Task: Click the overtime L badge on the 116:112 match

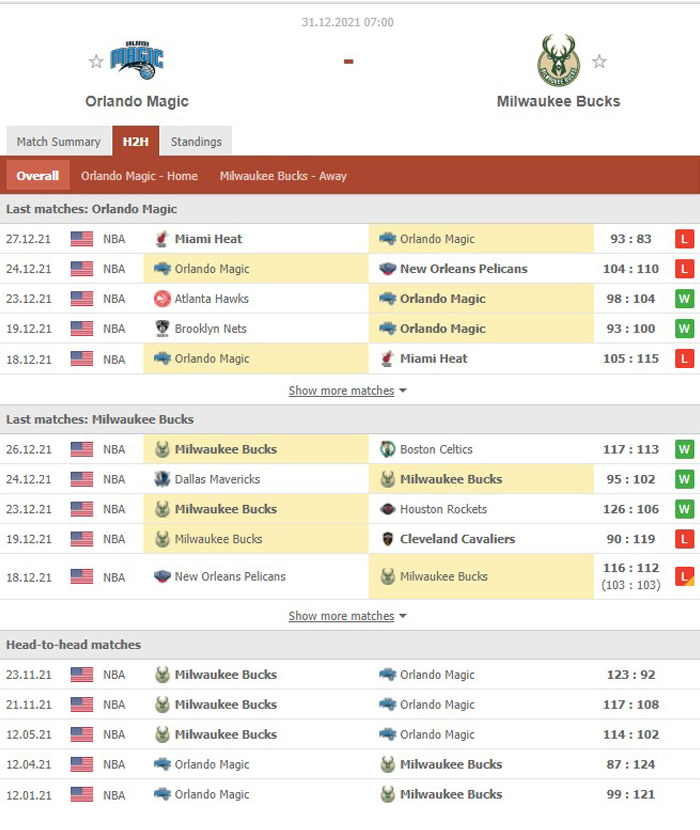Action: tap(684, 576)
